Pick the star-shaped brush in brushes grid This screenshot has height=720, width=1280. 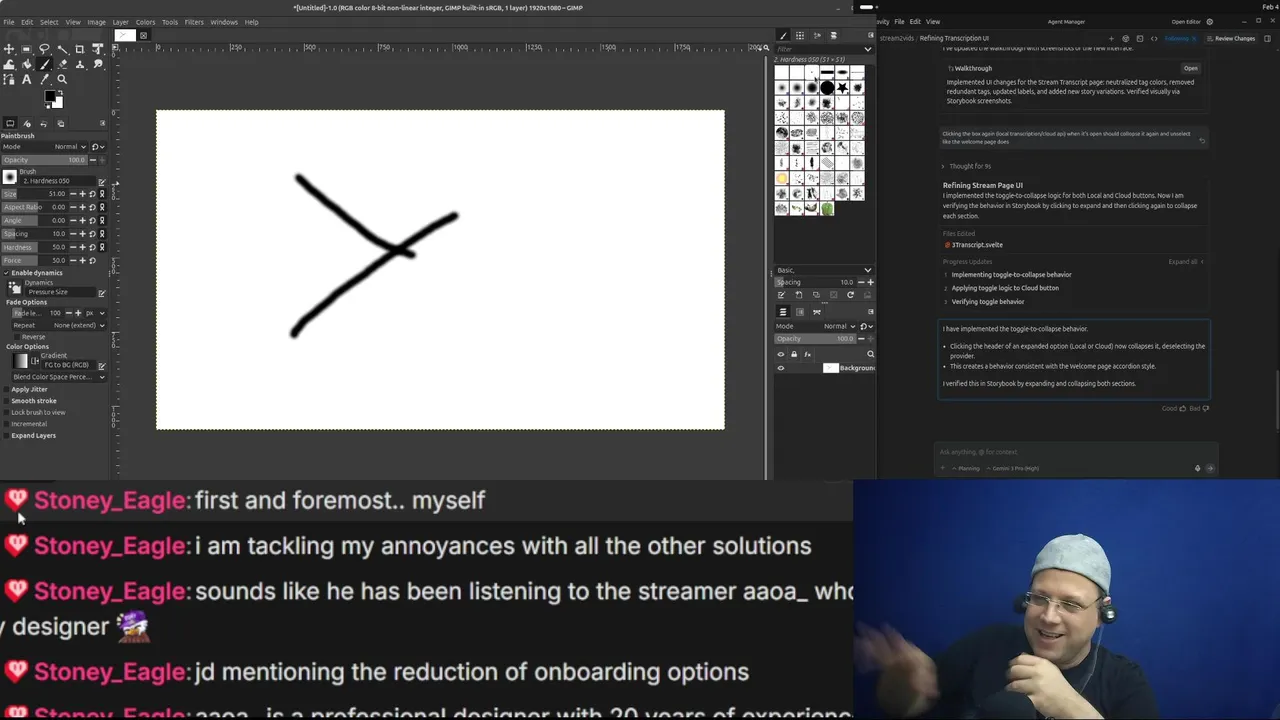[842, 88]
